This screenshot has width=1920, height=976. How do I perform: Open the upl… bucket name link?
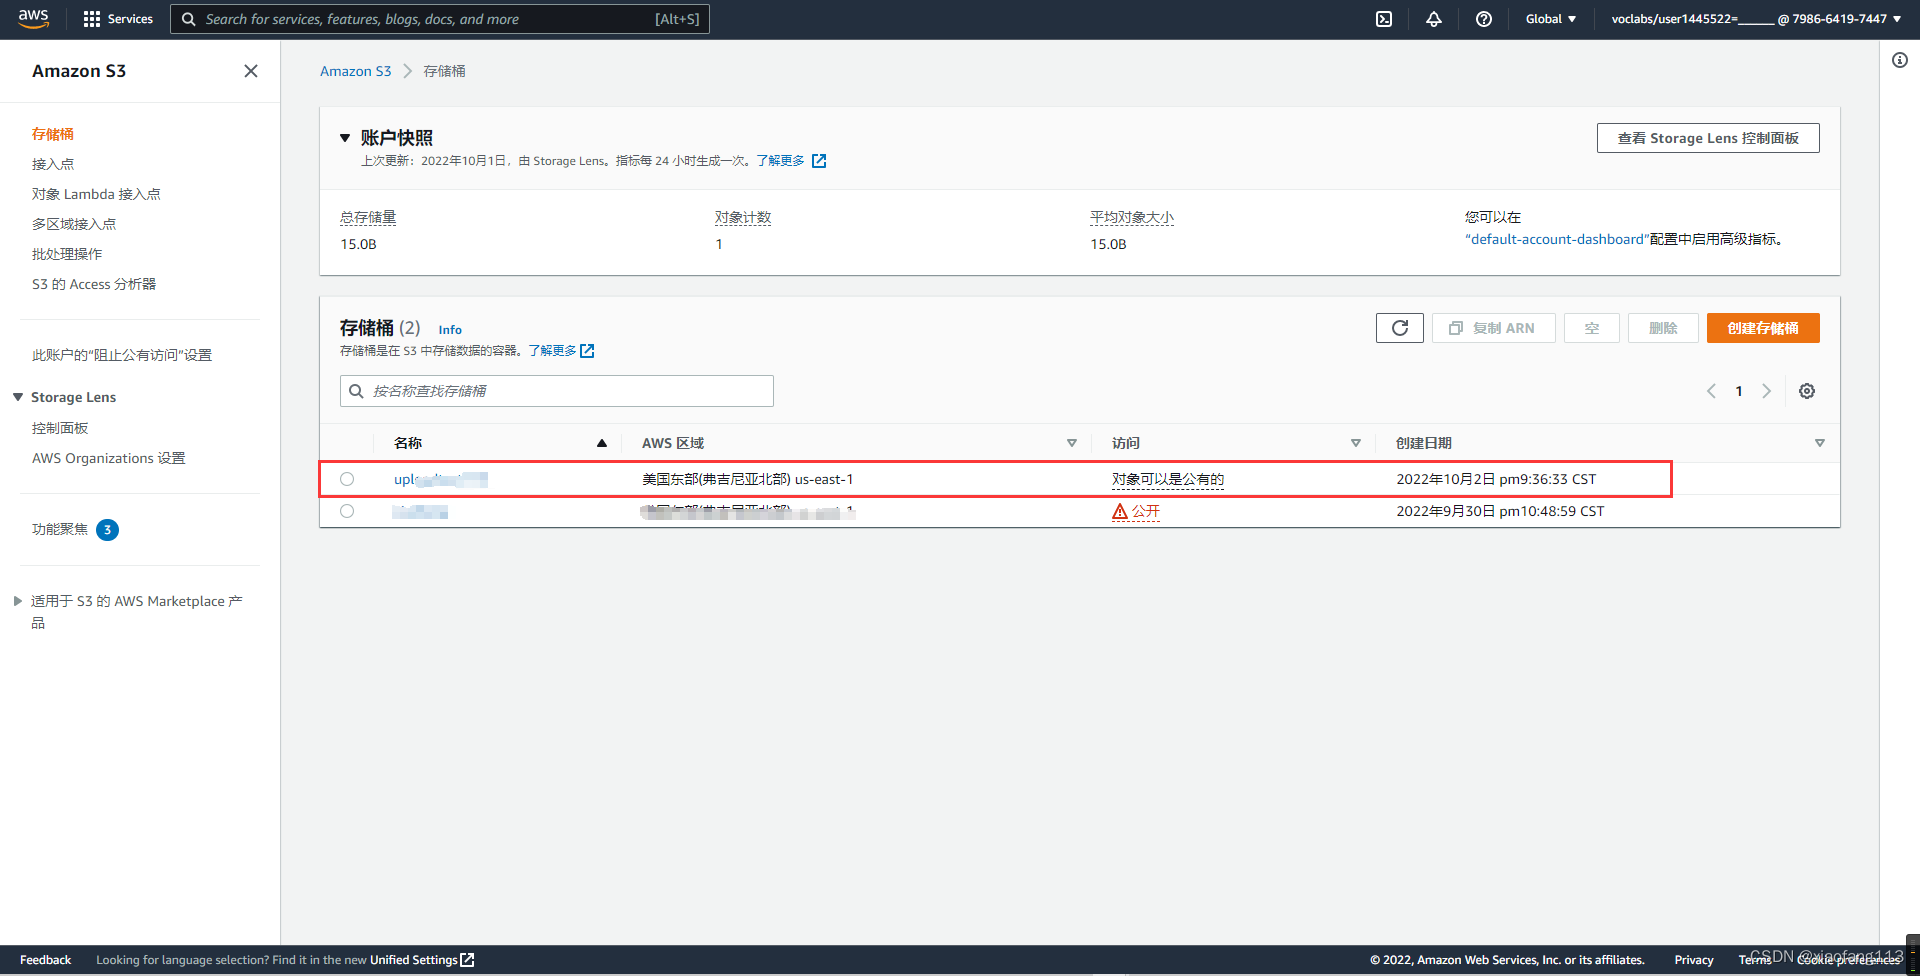[x=441, y=479]
